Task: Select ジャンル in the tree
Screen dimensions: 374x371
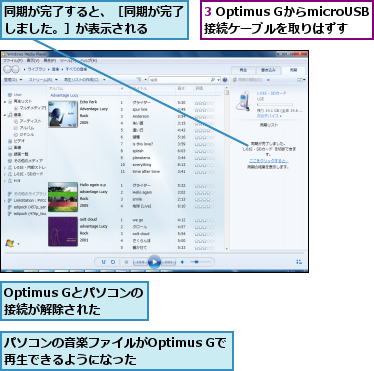Action: [24, 135]
